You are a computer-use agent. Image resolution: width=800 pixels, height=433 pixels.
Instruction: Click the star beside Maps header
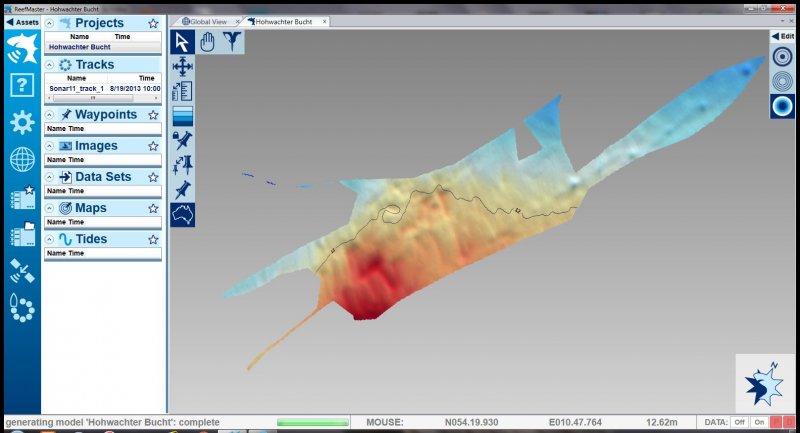pos(153,208)
